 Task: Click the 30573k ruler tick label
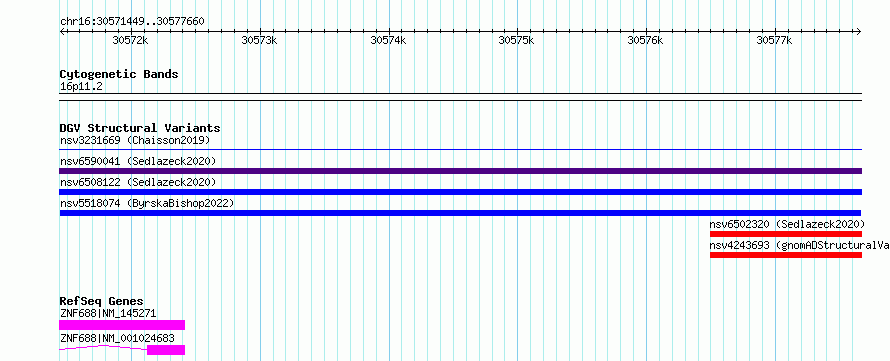point(259,40)
